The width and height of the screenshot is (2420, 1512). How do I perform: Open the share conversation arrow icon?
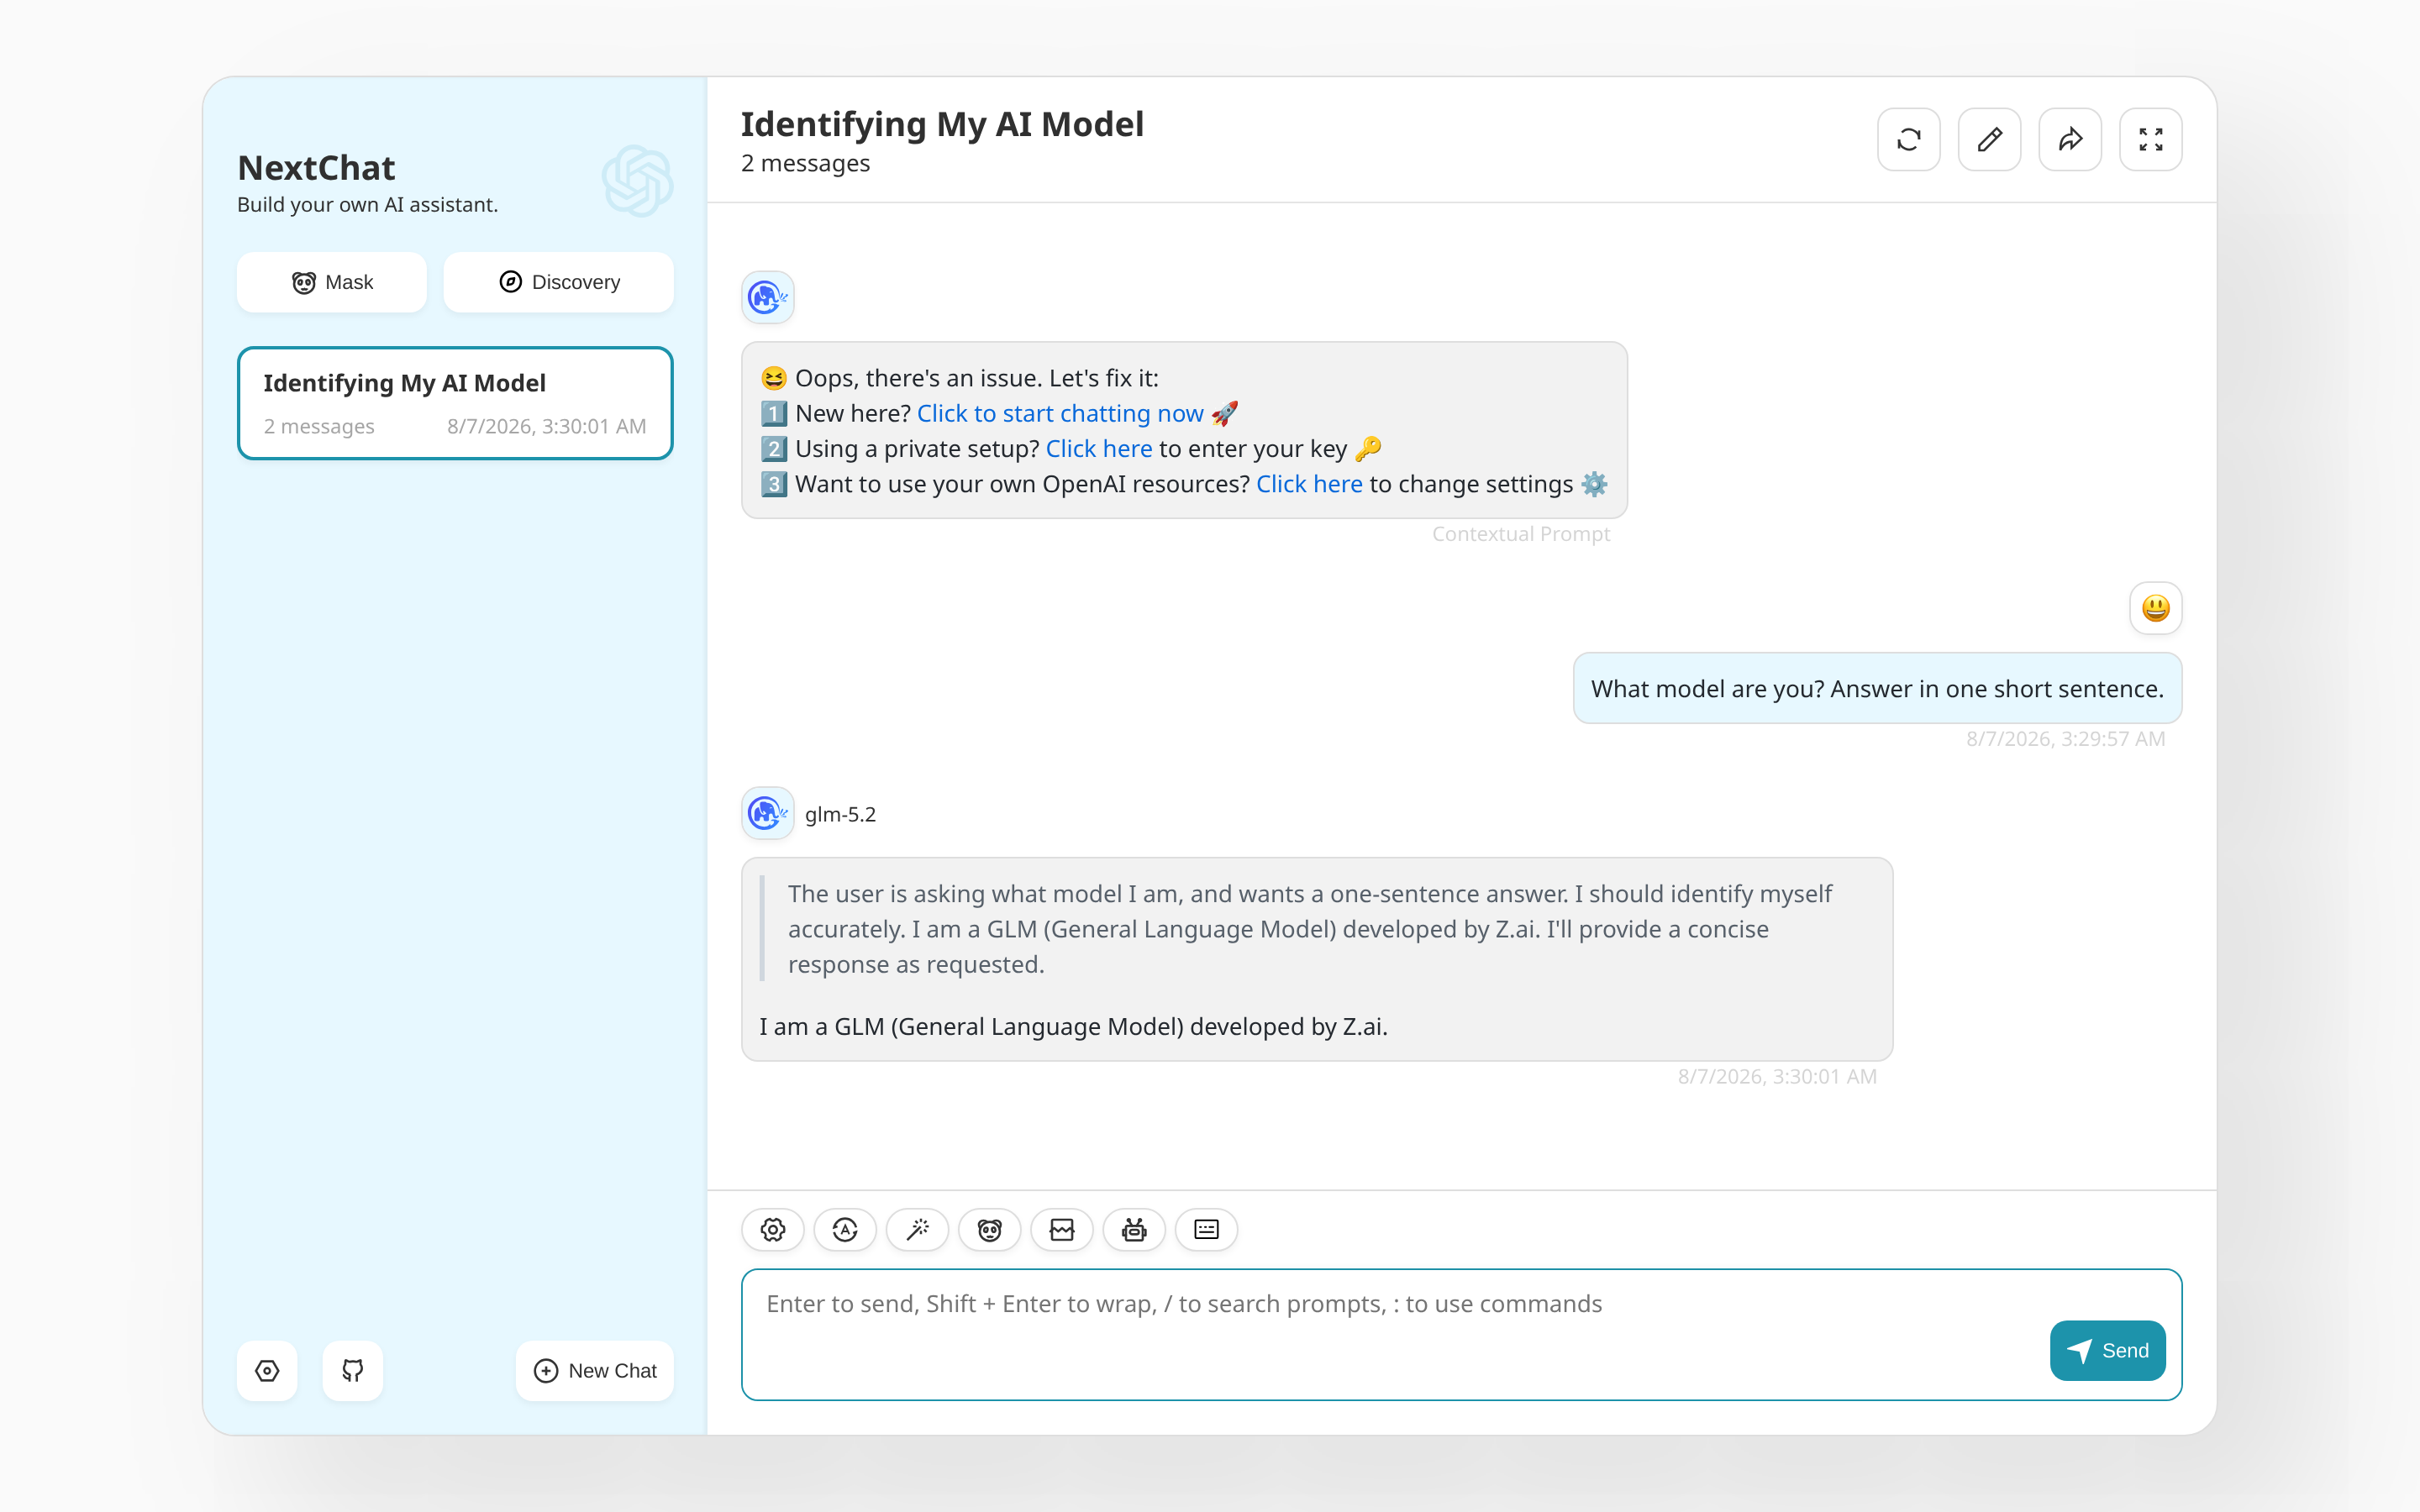pyautogui.click(x=2070, y=139)
